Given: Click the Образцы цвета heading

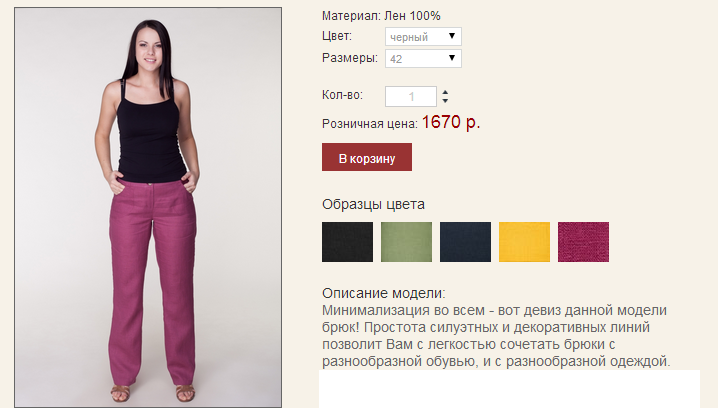Looking at the screenshot, I should coord(373,204).
